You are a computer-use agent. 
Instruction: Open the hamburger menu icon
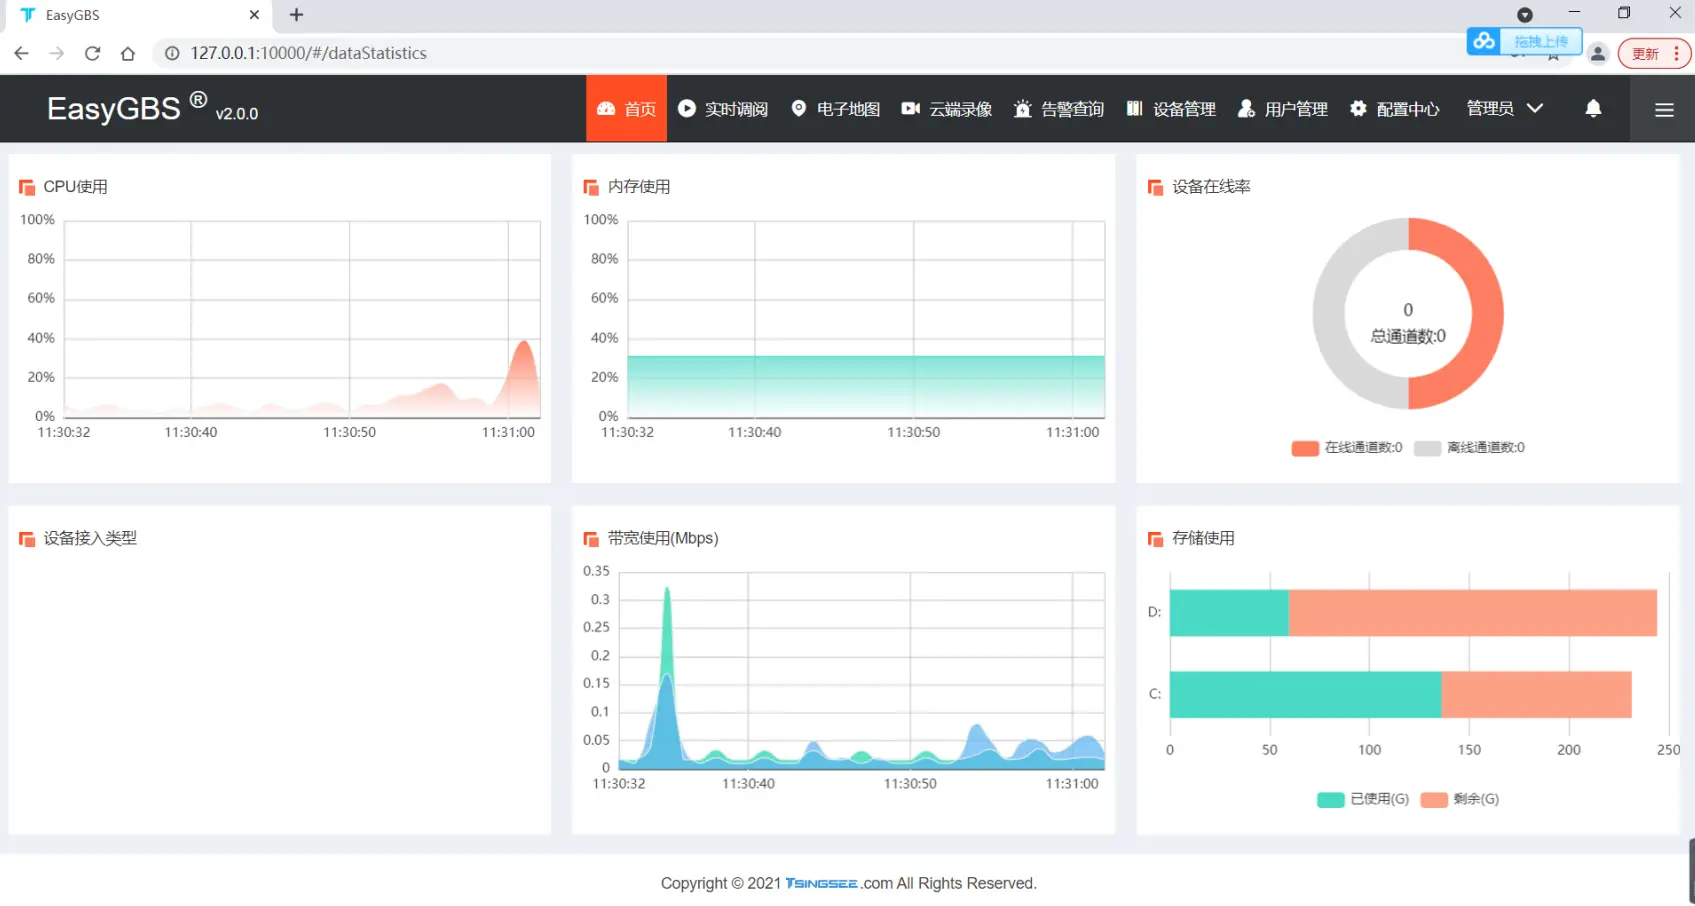tap(1663, 109)
